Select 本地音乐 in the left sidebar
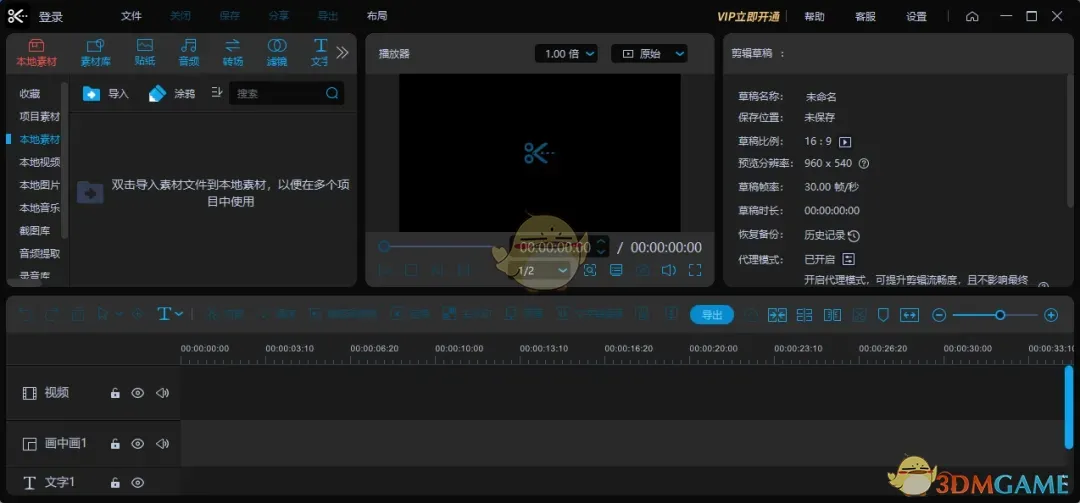Screen dimensions: 1080x503 (39, 207)
